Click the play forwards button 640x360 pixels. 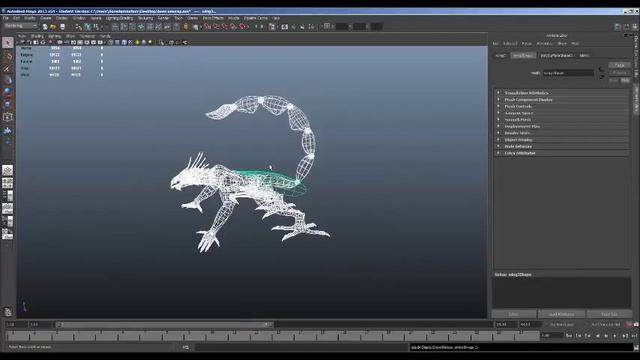click(606, 336)
